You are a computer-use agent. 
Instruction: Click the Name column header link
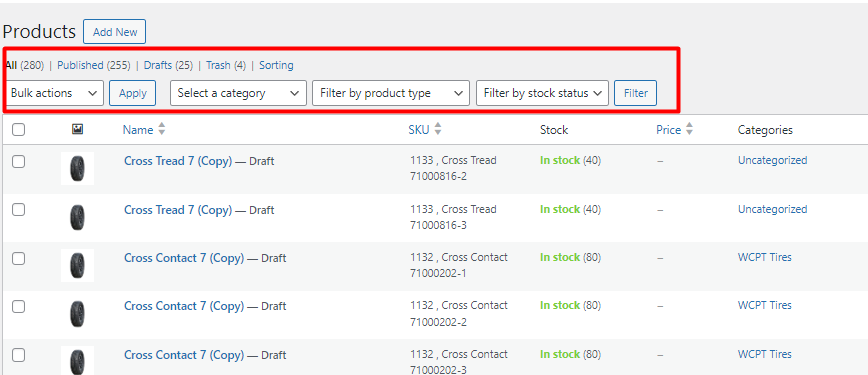pyautogui.click(x=138, y=130)
